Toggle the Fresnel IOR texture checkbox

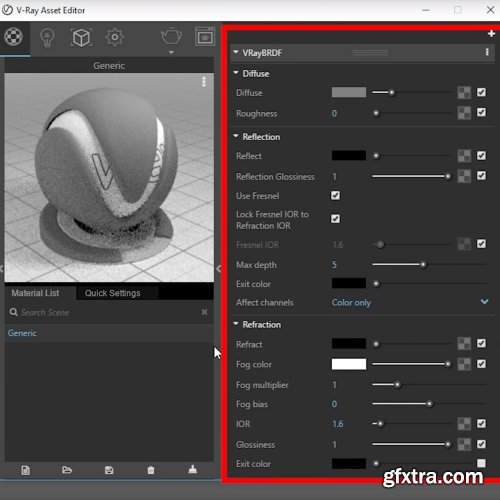(481, 244)
